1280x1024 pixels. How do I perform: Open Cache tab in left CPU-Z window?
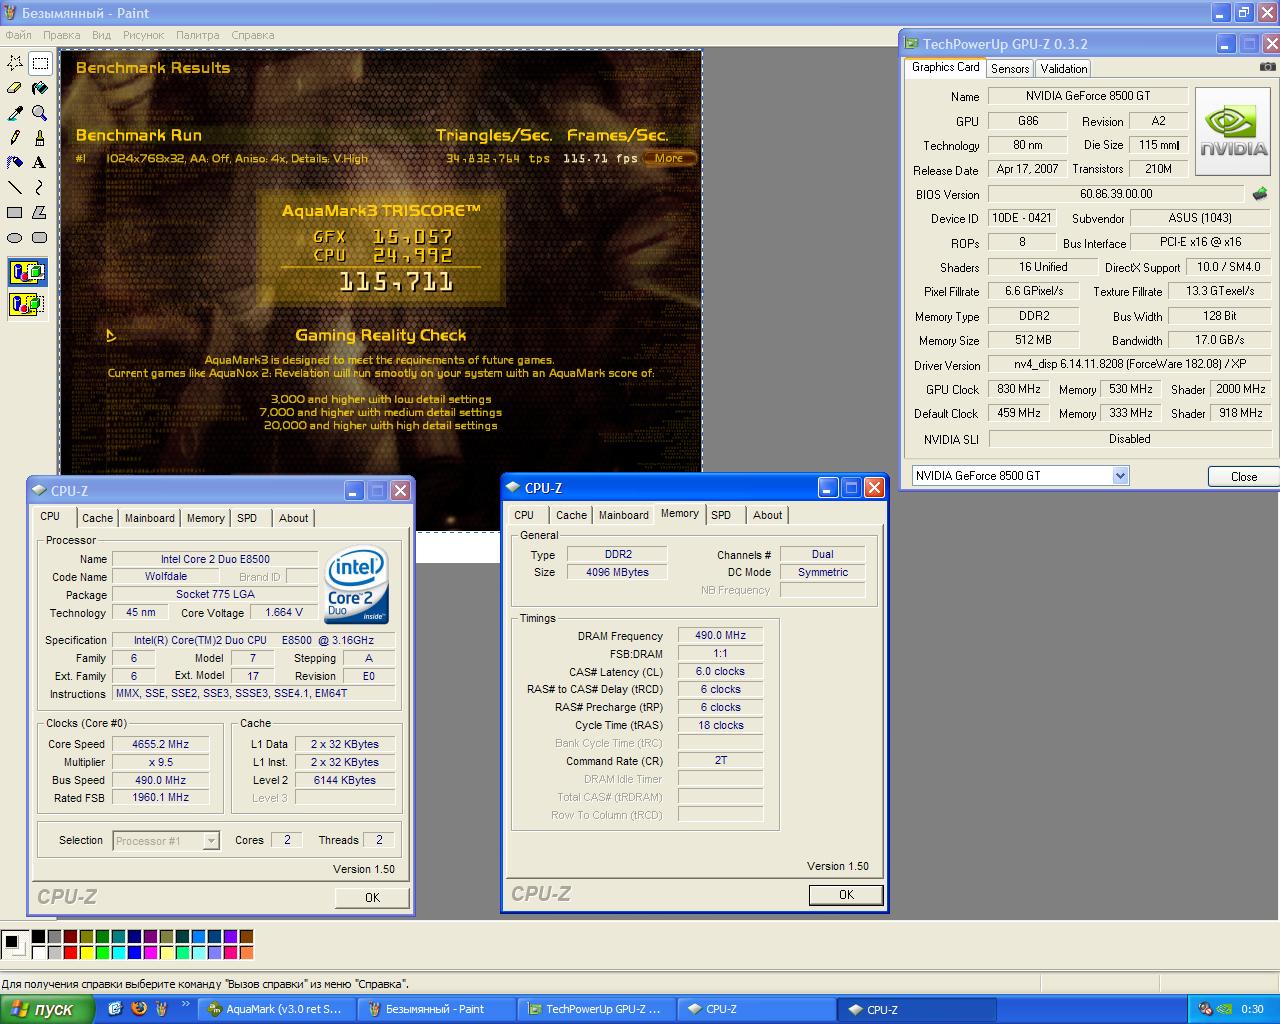97,518
